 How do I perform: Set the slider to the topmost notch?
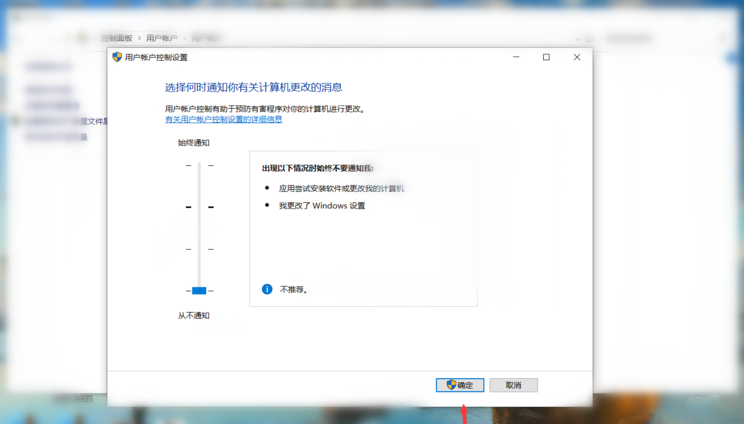(199, 165)
